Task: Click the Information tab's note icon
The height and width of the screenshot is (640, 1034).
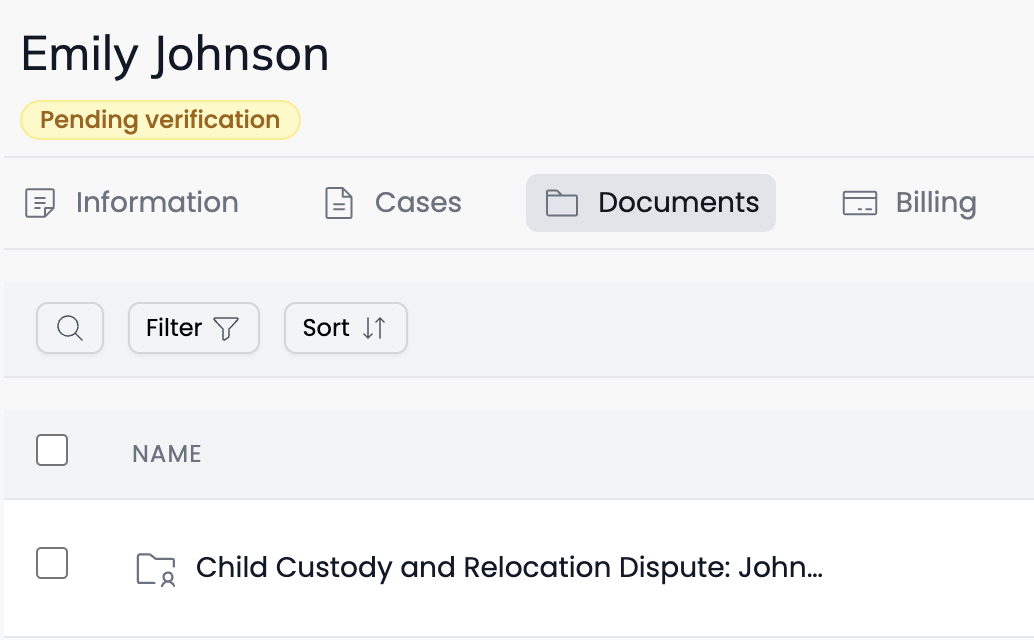Action: [x=40, y=203]
